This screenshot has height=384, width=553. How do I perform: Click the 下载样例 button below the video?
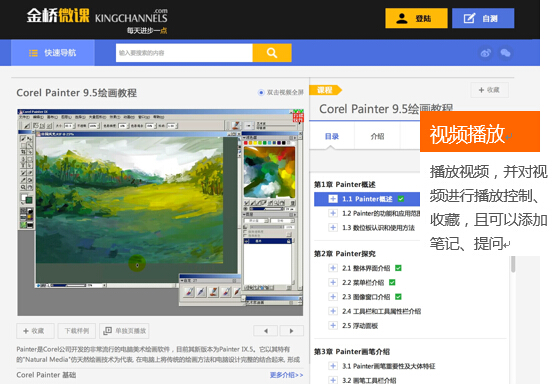77,331
